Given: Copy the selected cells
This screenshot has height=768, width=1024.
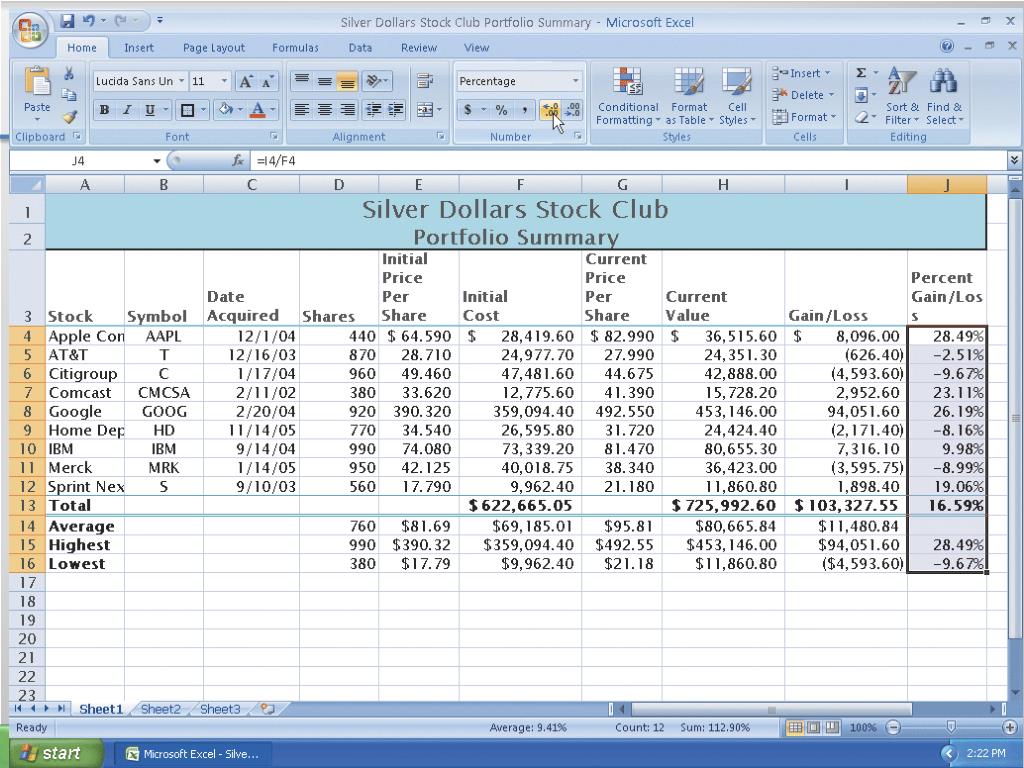Looking at the screenshot, I should tap(69, 95).
